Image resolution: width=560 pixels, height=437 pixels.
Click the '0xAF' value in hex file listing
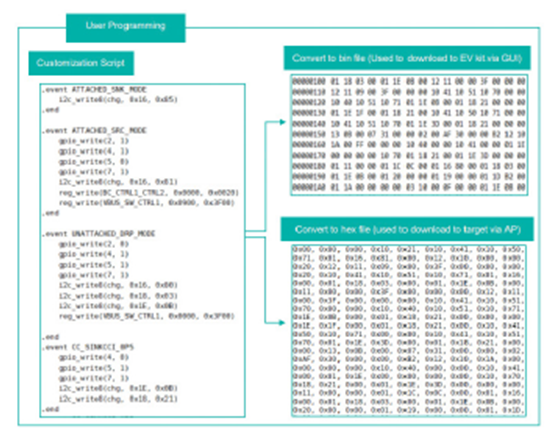[302, 360]
